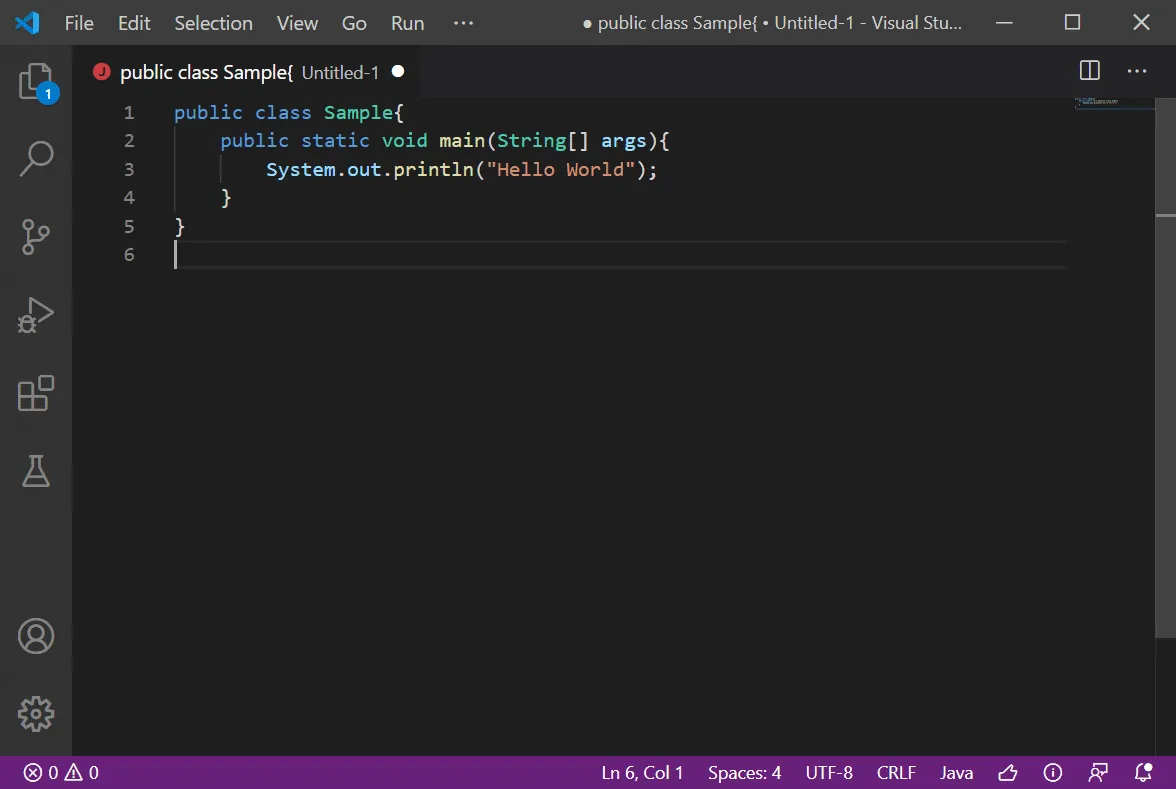Click the vertical editor scrollbar
Viewport: 1176px width, 789px height.
point(1166,368)
